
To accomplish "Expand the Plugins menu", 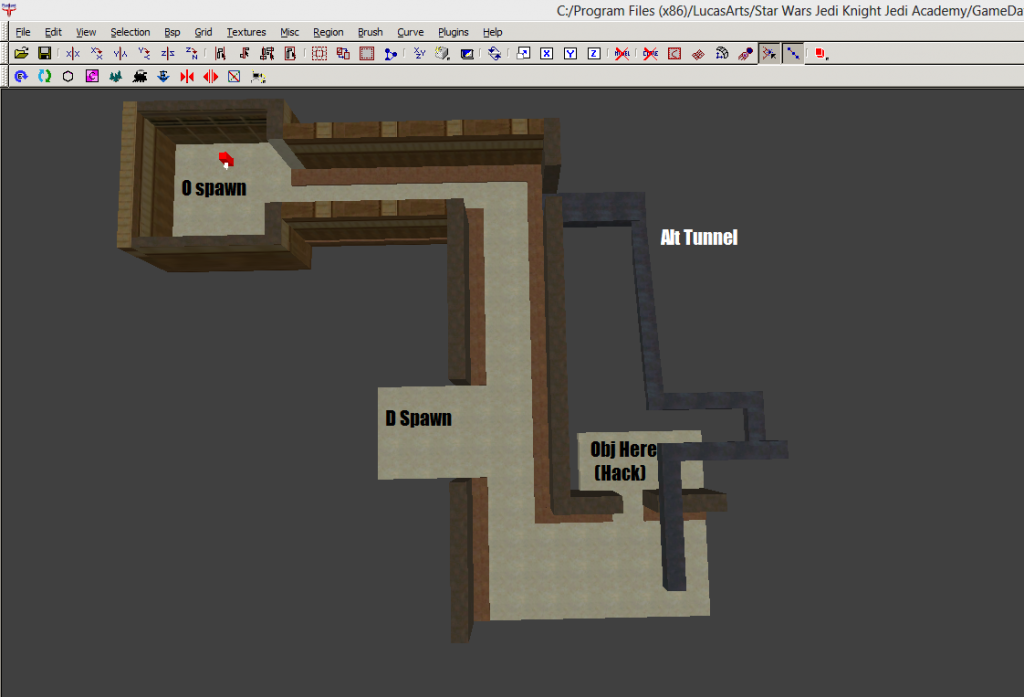I will [x=453, y=32].
